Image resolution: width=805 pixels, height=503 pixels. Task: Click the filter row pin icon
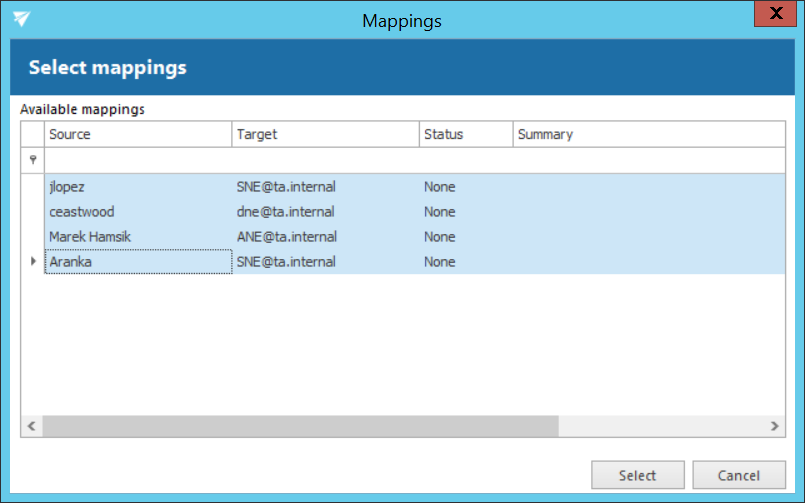33,160
